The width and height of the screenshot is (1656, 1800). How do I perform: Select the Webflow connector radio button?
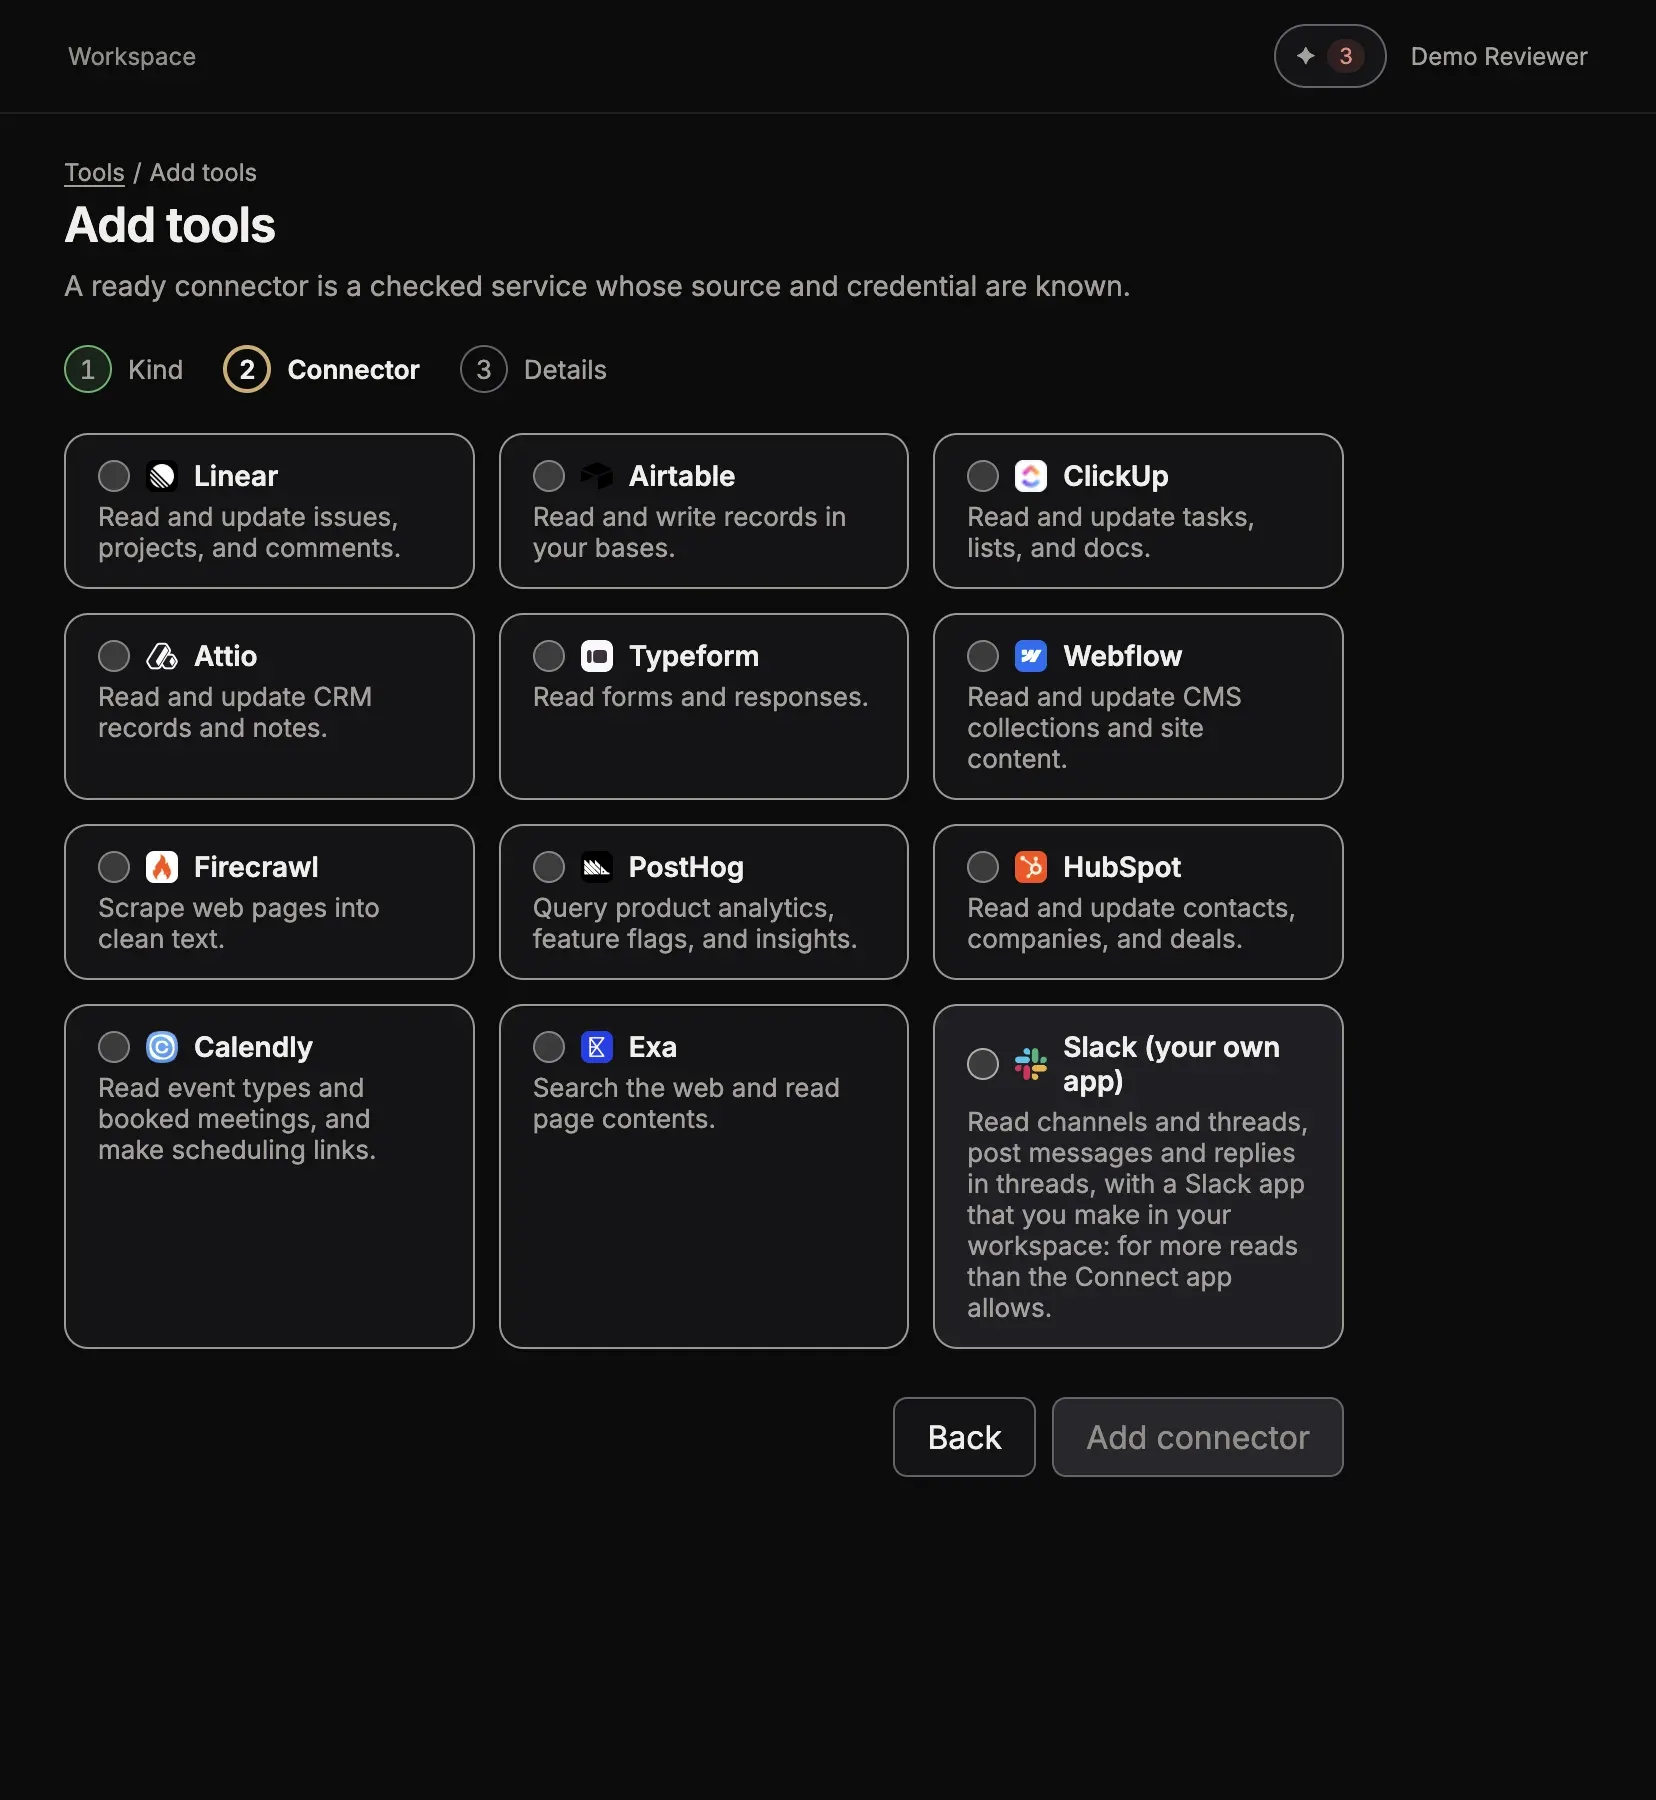coord(983,656)
